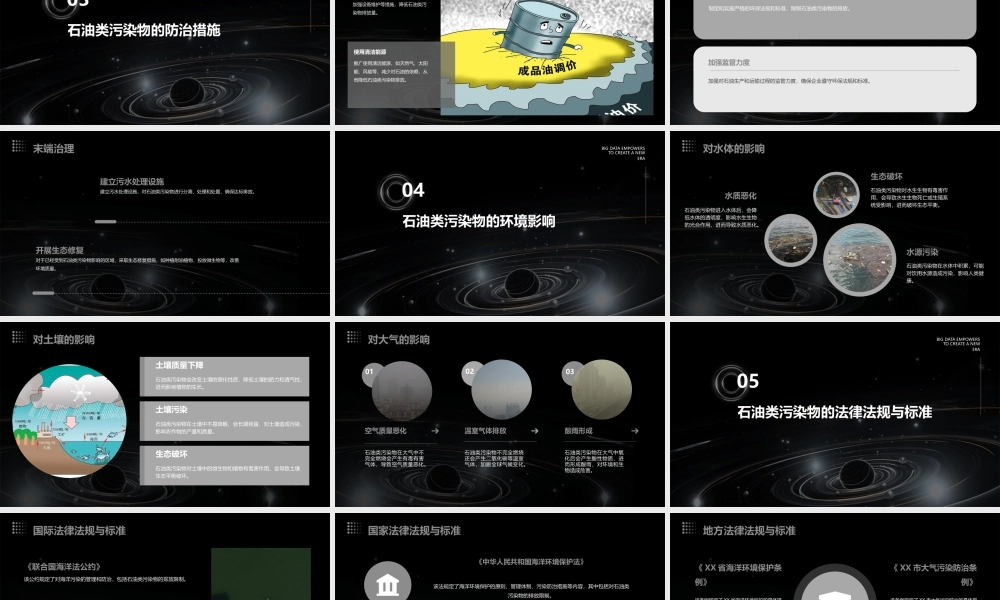Select the oil barrel cartoon image

547,57
